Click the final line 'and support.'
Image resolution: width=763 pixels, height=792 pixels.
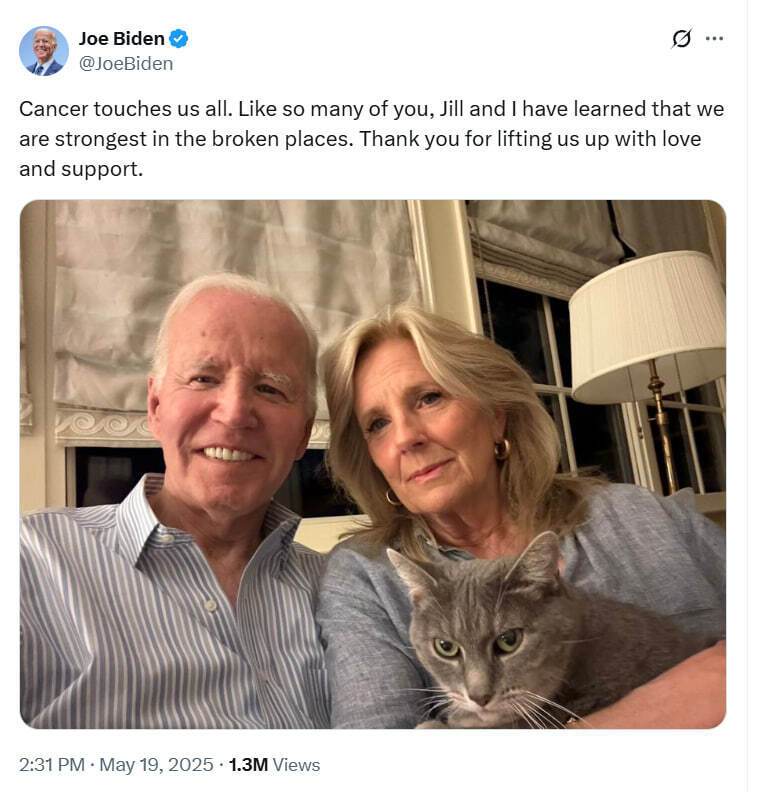point(81,169)
